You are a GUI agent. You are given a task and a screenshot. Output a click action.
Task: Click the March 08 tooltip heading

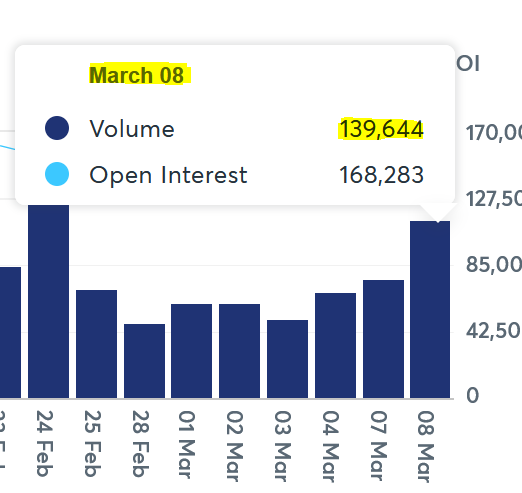pos(137,75)
